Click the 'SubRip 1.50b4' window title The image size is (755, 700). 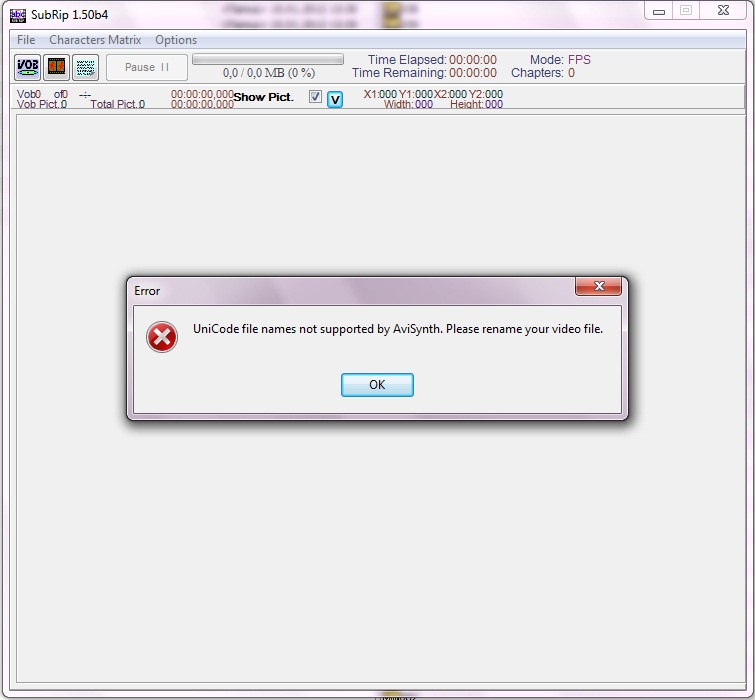click(70, 15)
